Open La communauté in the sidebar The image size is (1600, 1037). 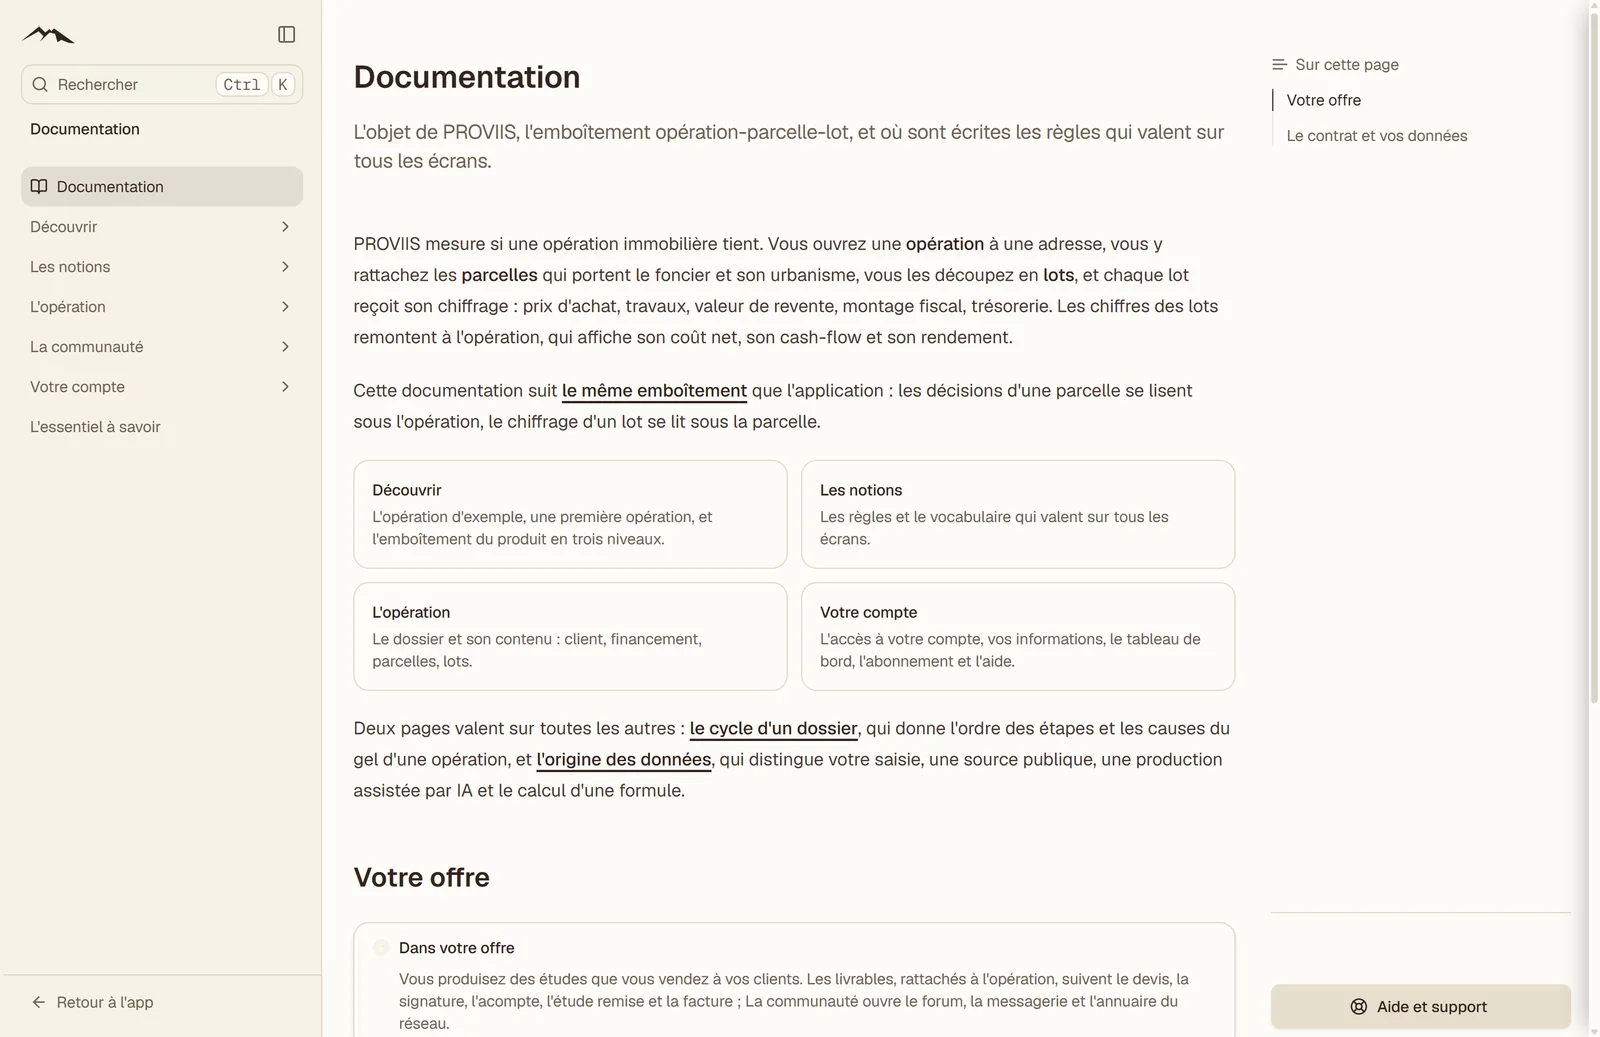pos(162,347)
